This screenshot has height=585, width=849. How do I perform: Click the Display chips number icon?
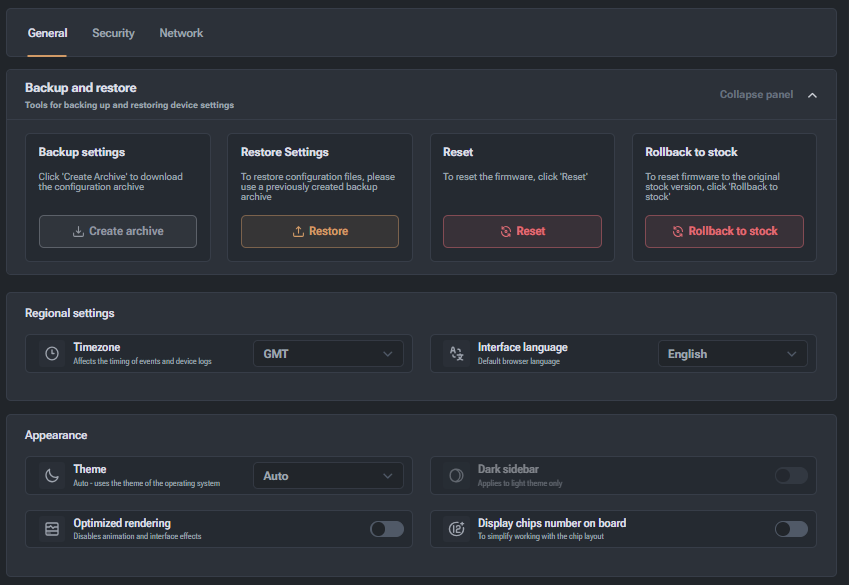456,529
